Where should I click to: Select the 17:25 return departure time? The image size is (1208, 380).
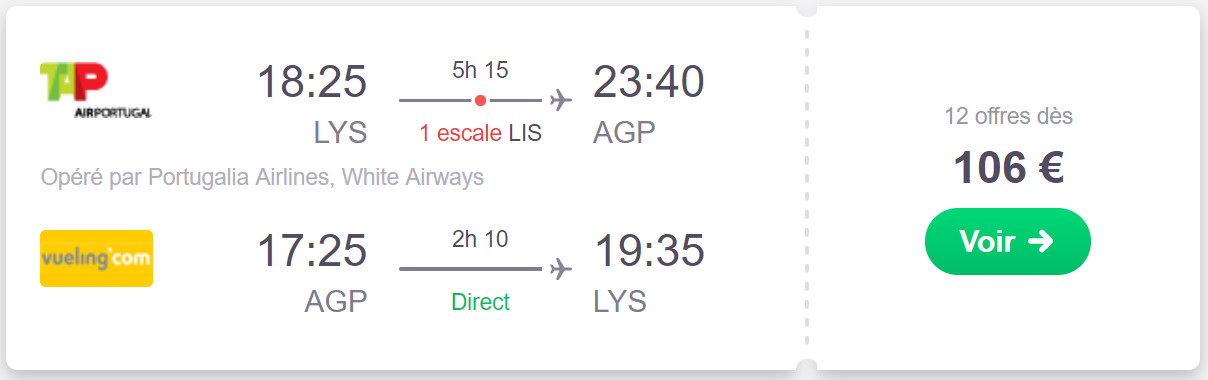(312, 251)
